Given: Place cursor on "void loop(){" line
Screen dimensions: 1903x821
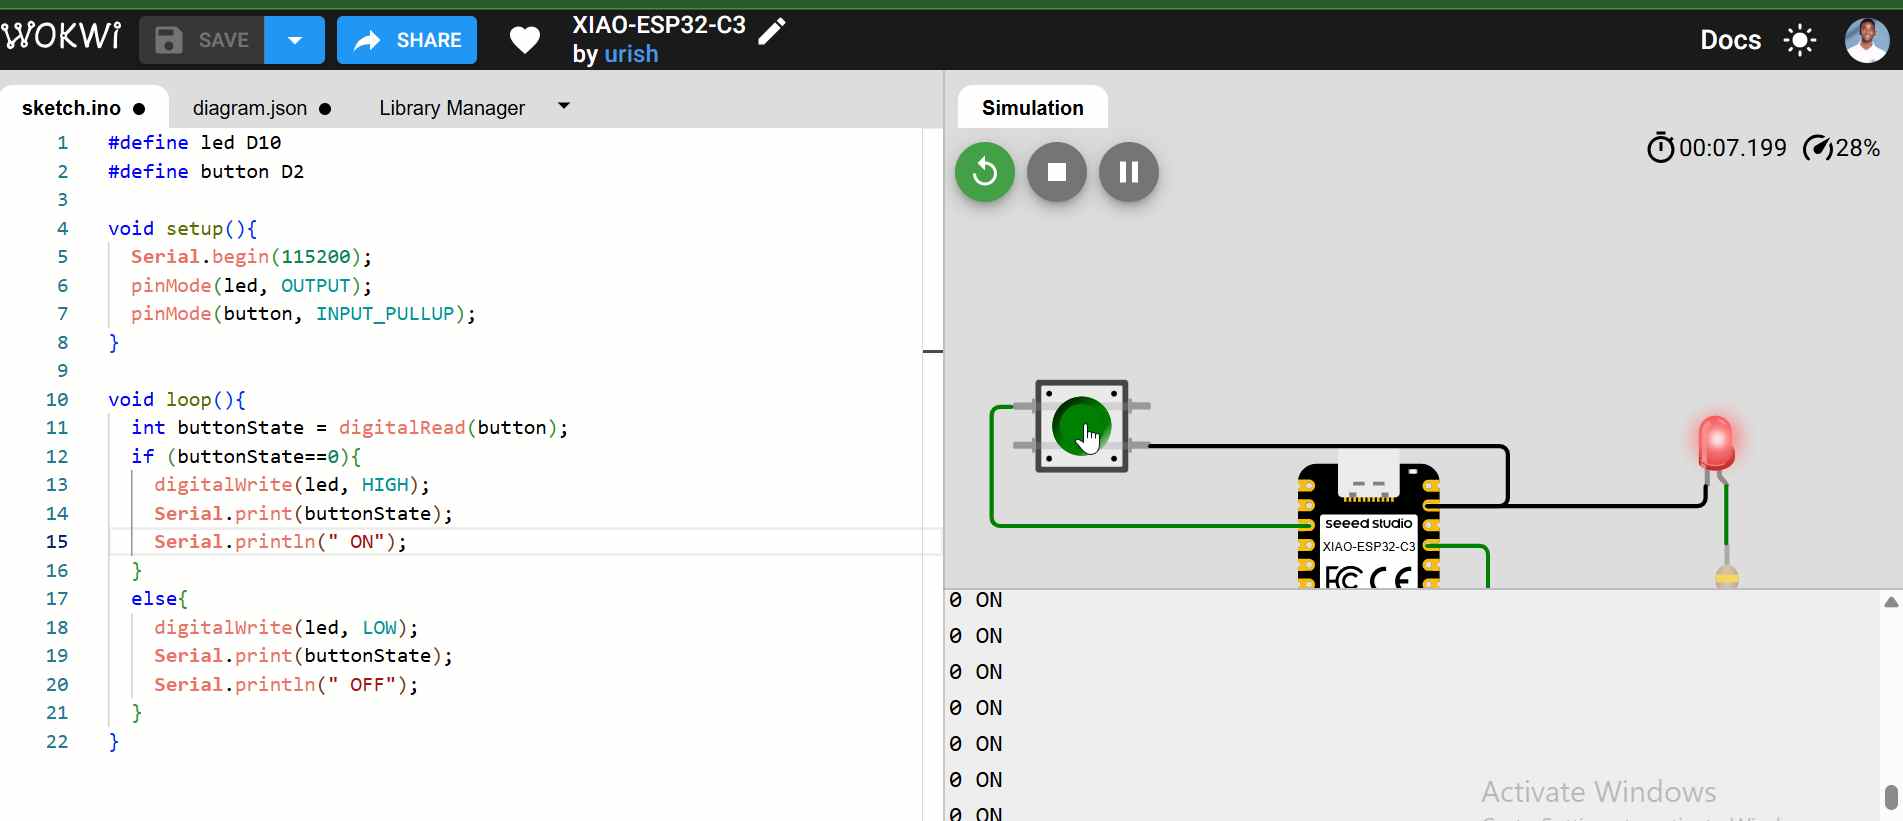Looking at the screenshot, I should (177, 400).
